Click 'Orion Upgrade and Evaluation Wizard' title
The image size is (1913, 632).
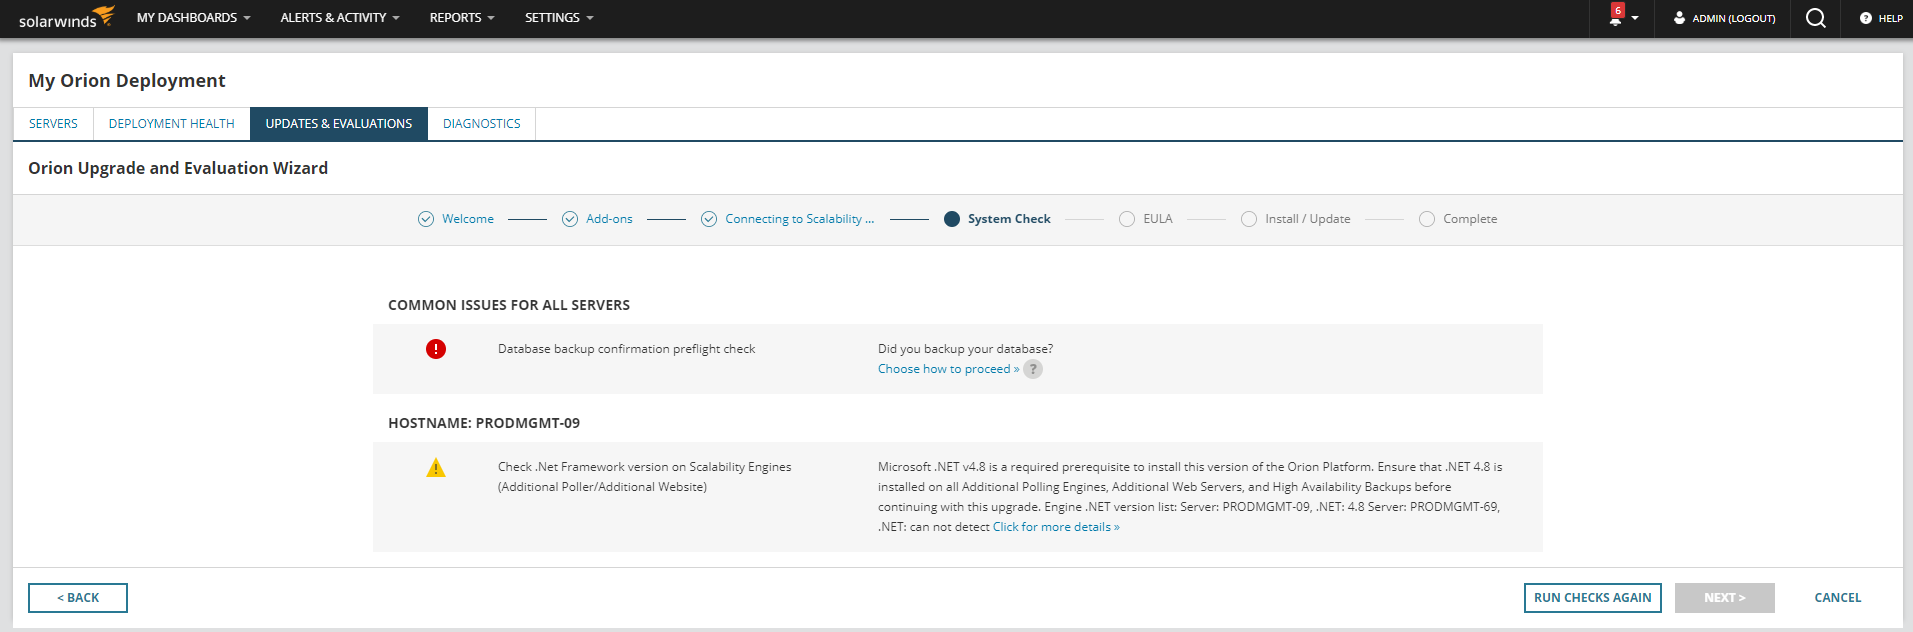[178, 168]
